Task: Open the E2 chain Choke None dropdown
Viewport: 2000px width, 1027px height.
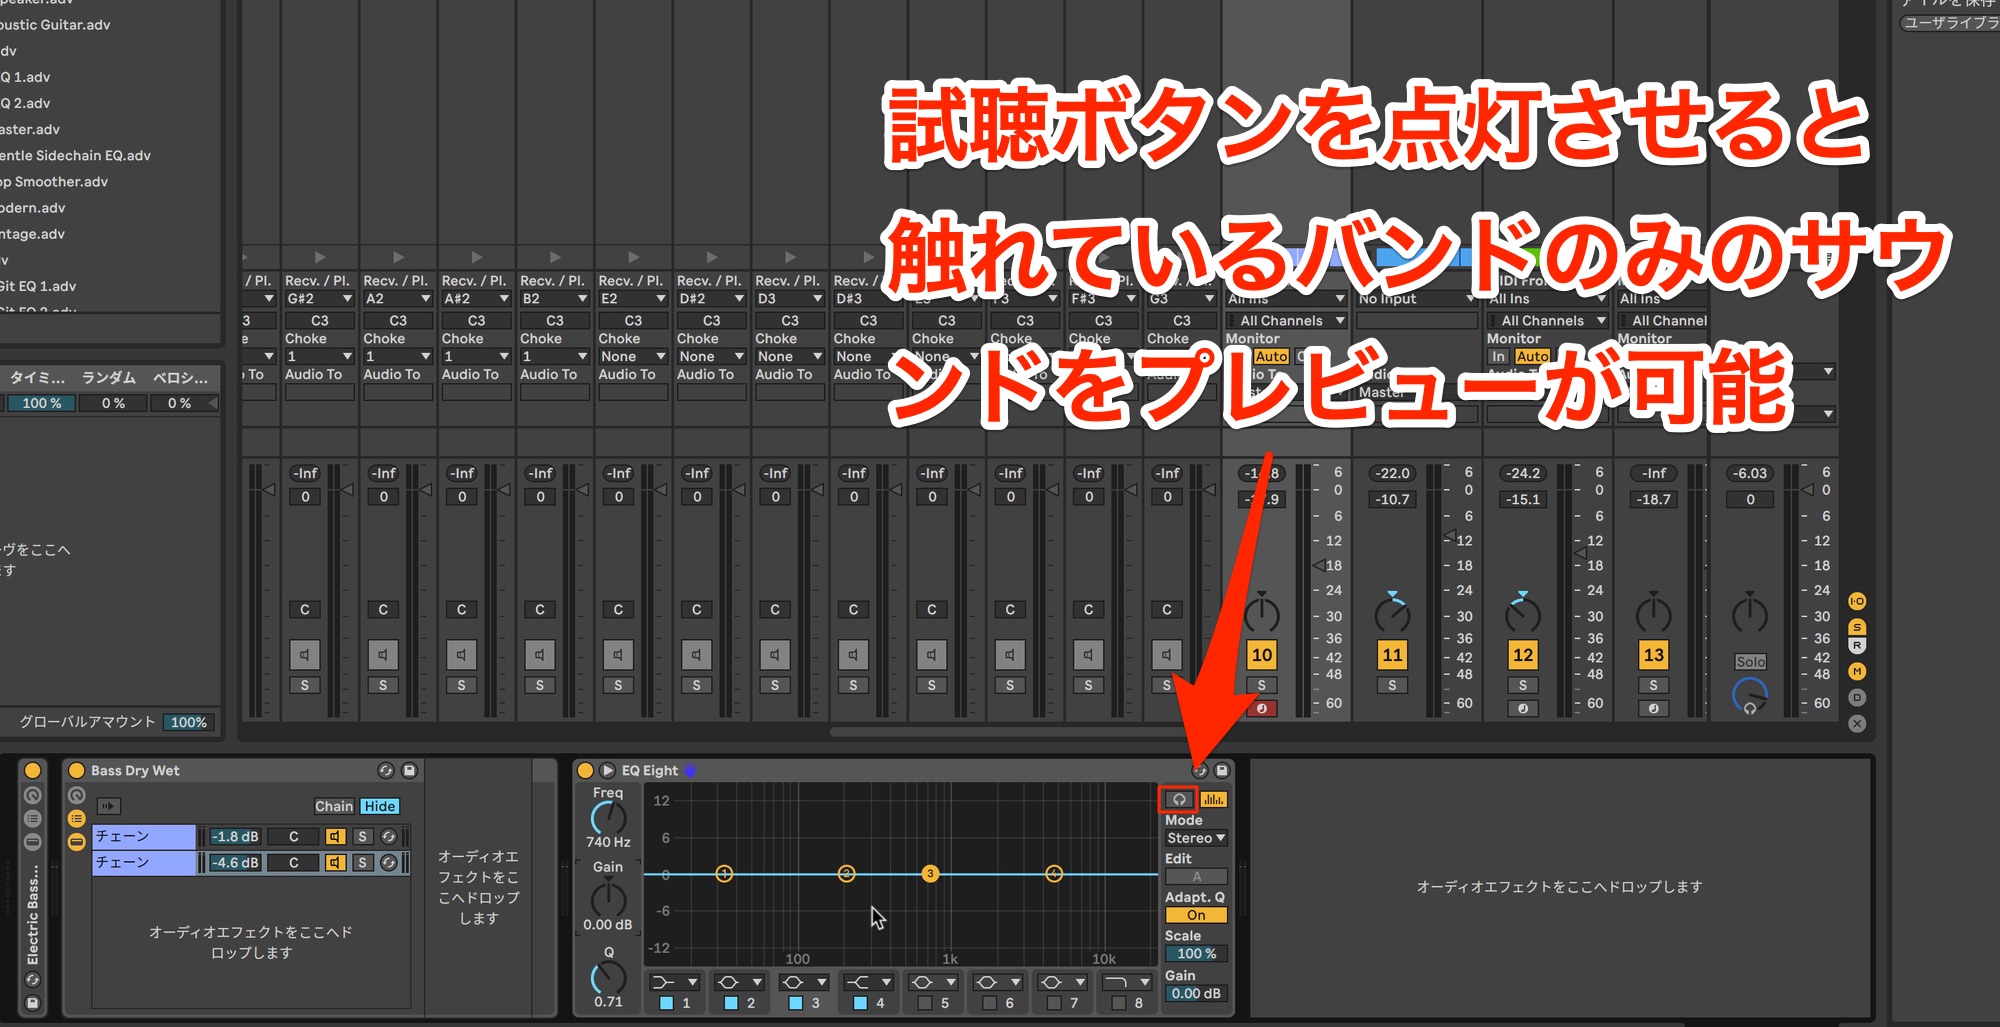Action: tap(633, 357)
